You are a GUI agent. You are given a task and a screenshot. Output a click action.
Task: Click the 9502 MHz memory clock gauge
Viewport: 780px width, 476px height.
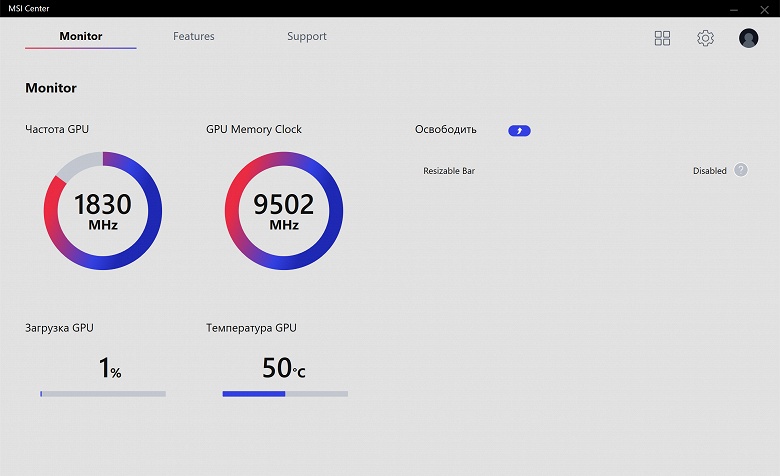[x=284, y=211]
